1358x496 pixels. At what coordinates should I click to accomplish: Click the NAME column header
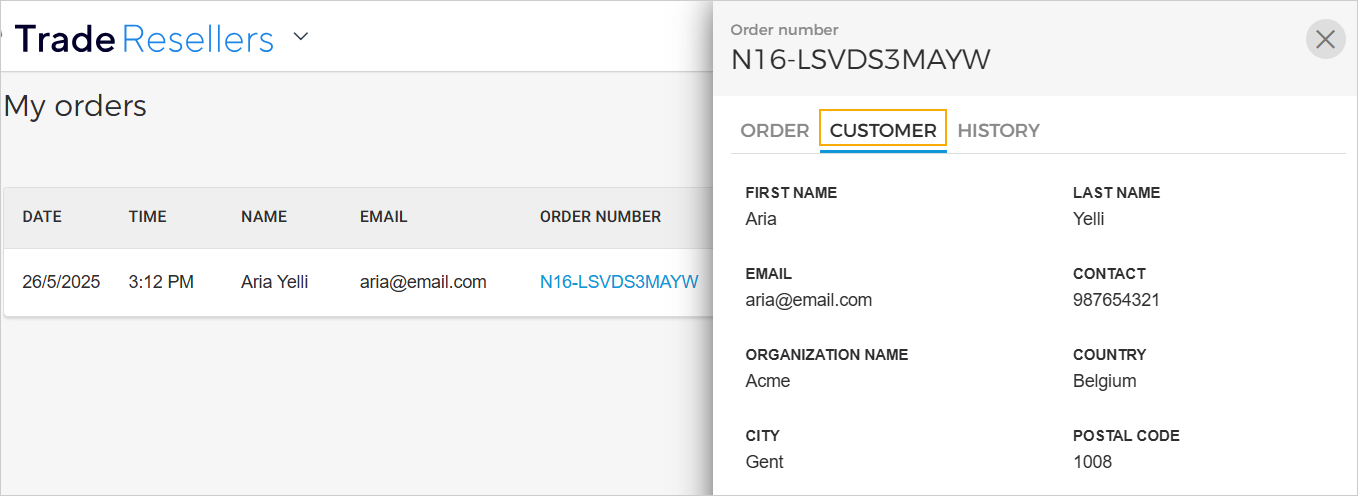point(264,216)
